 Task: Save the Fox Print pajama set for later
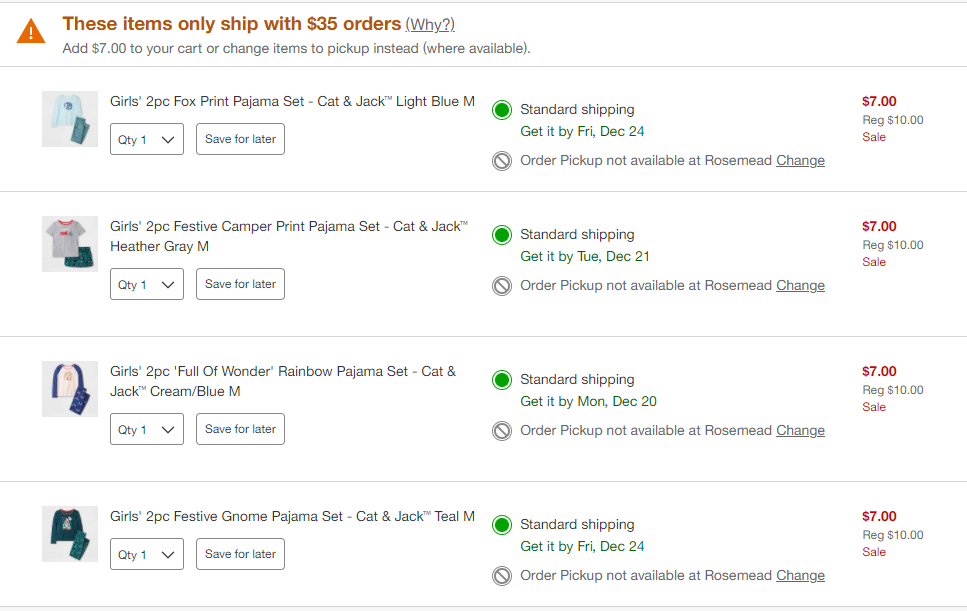(x=240, y=140)
